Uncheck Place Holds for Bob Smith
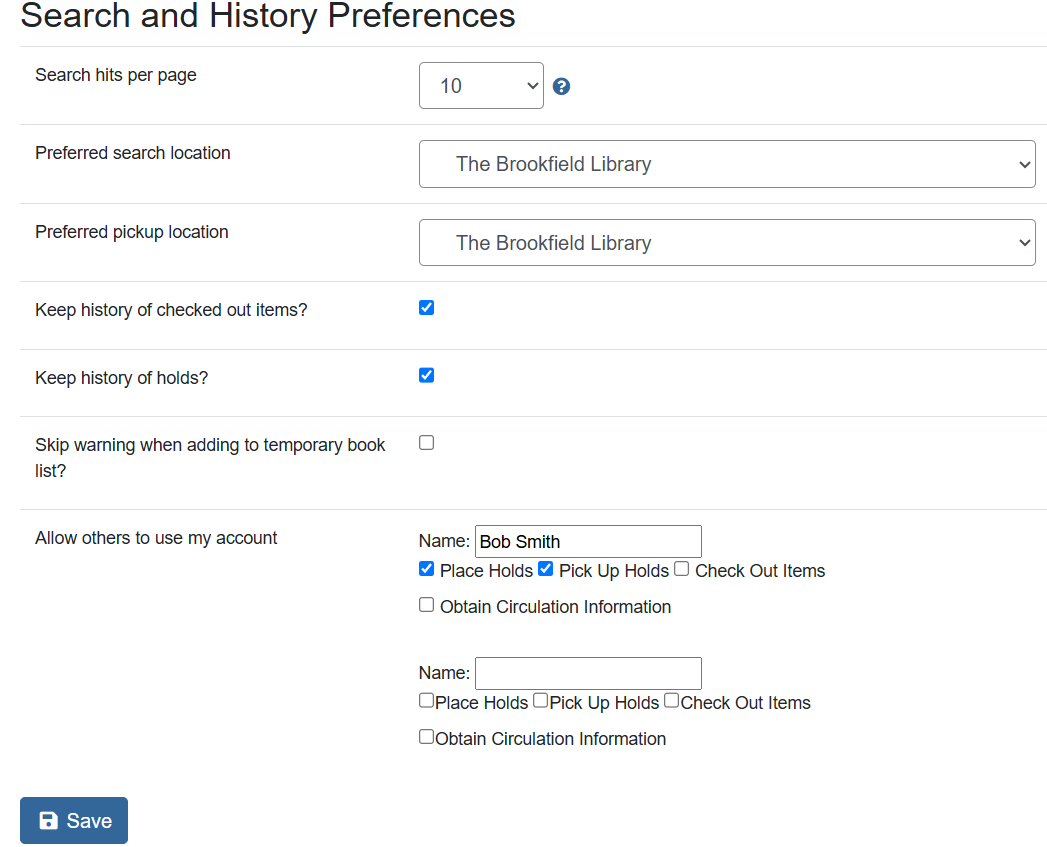1047x847 pixels. (426, 568)
